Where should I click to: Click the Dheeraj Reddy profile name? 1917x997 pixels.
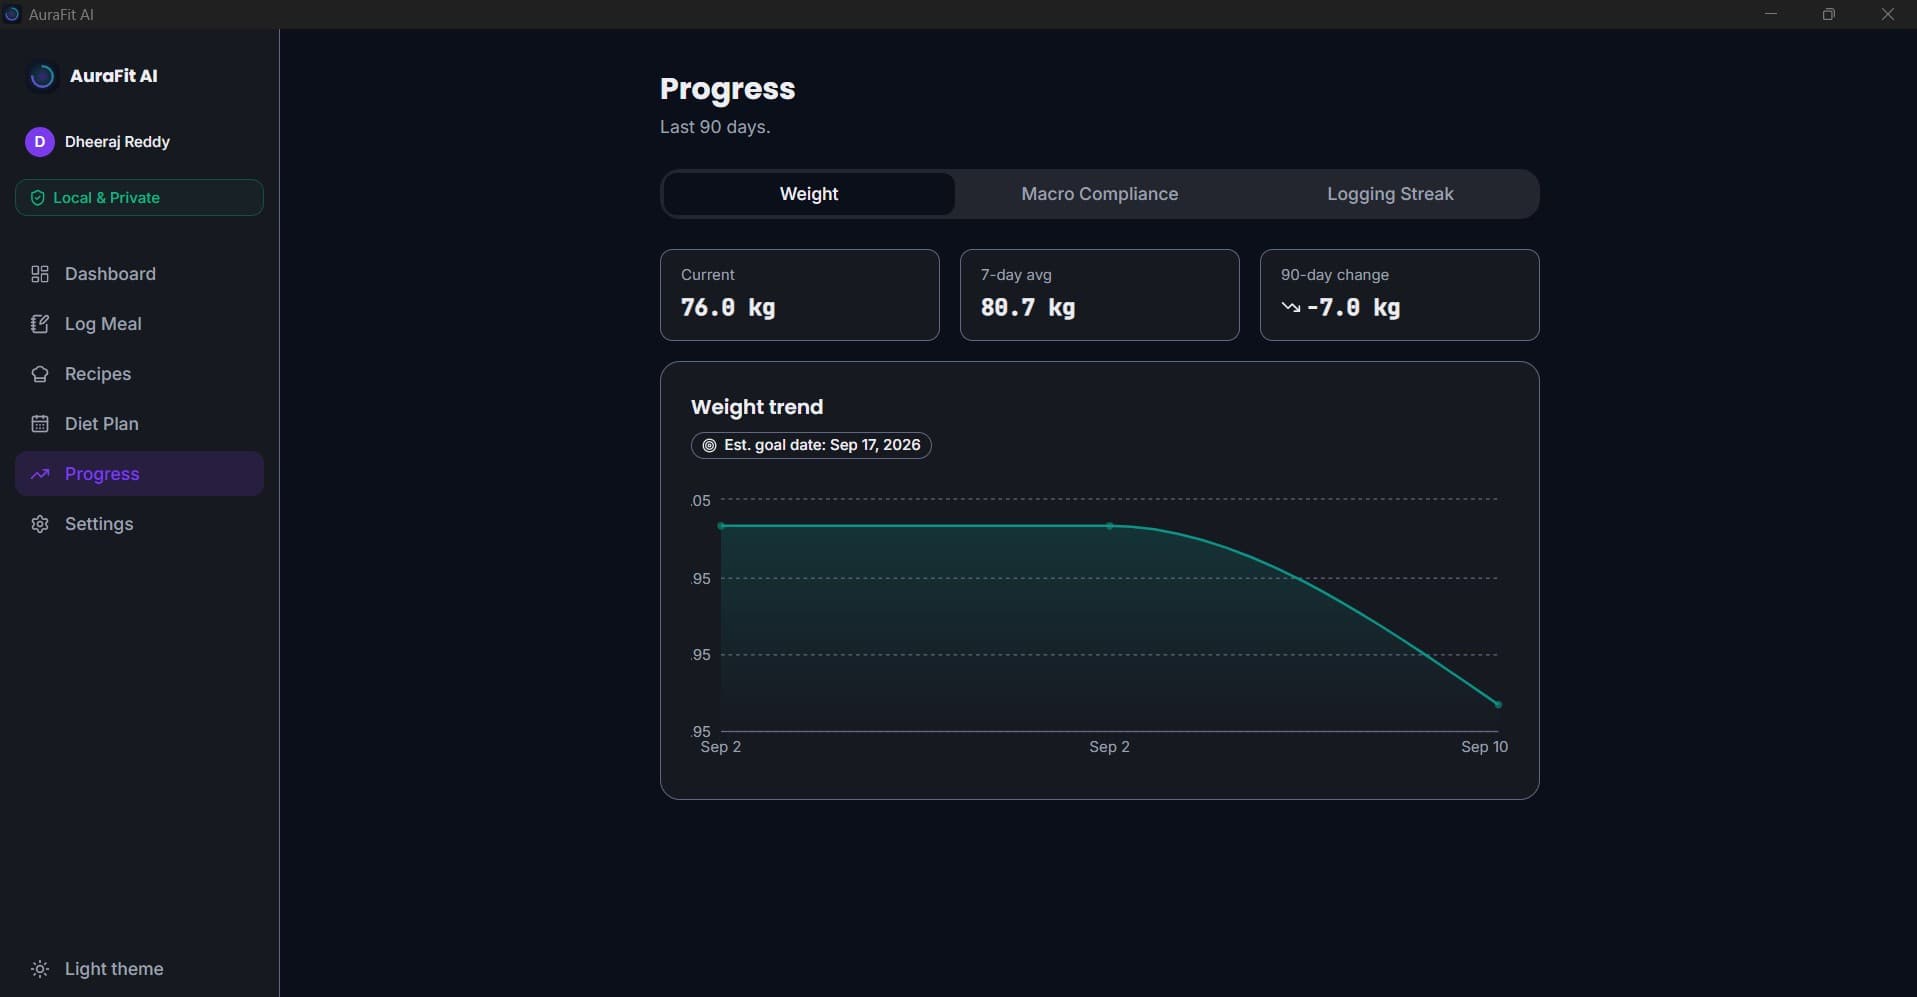[x=117, y=142]
